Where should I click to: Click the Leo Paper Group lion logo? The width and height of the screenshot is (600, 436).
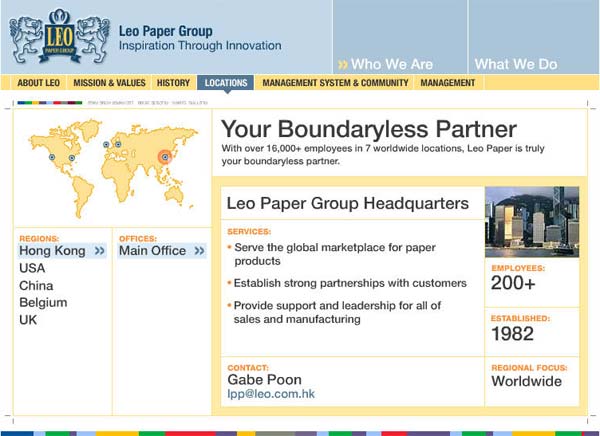pyautogui.click(x=58, y=37)
